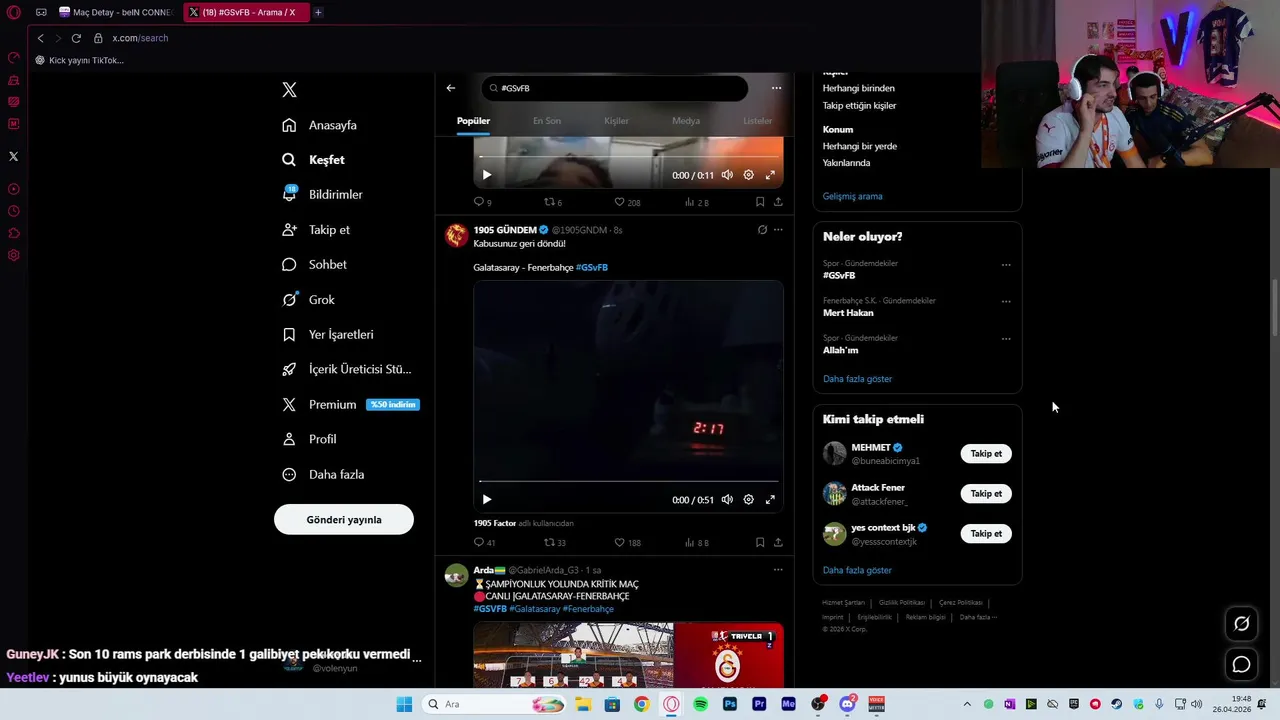Reply to the 1905 GÜNDEM post
The width and height of the screenshot is (1280, 720).
(x=485, y=542)
